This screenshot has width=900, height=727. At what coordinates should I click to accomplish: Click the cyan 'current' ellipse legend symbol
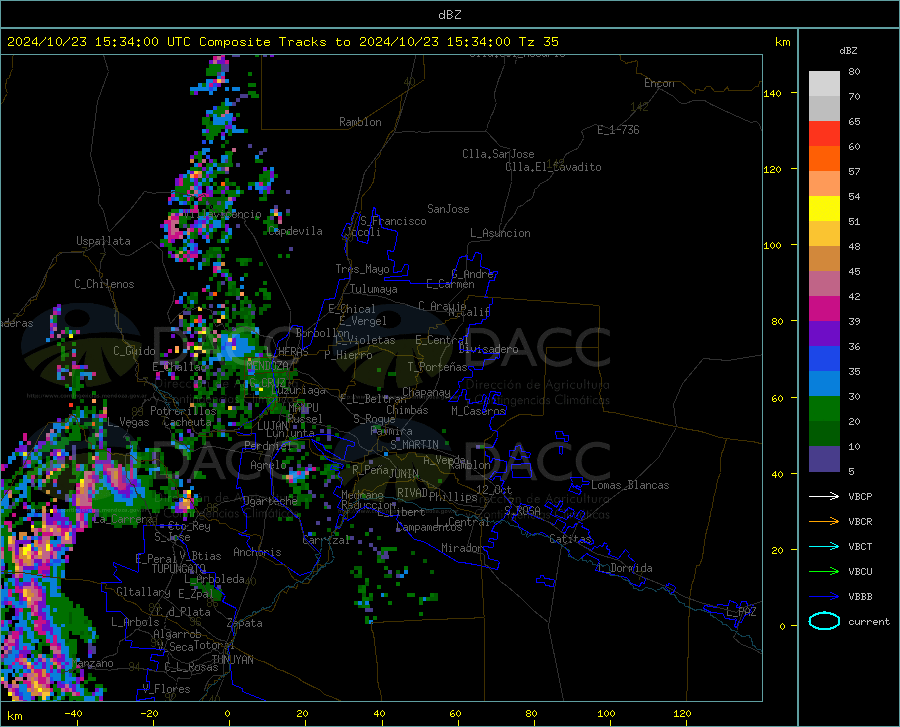[824, 621]
